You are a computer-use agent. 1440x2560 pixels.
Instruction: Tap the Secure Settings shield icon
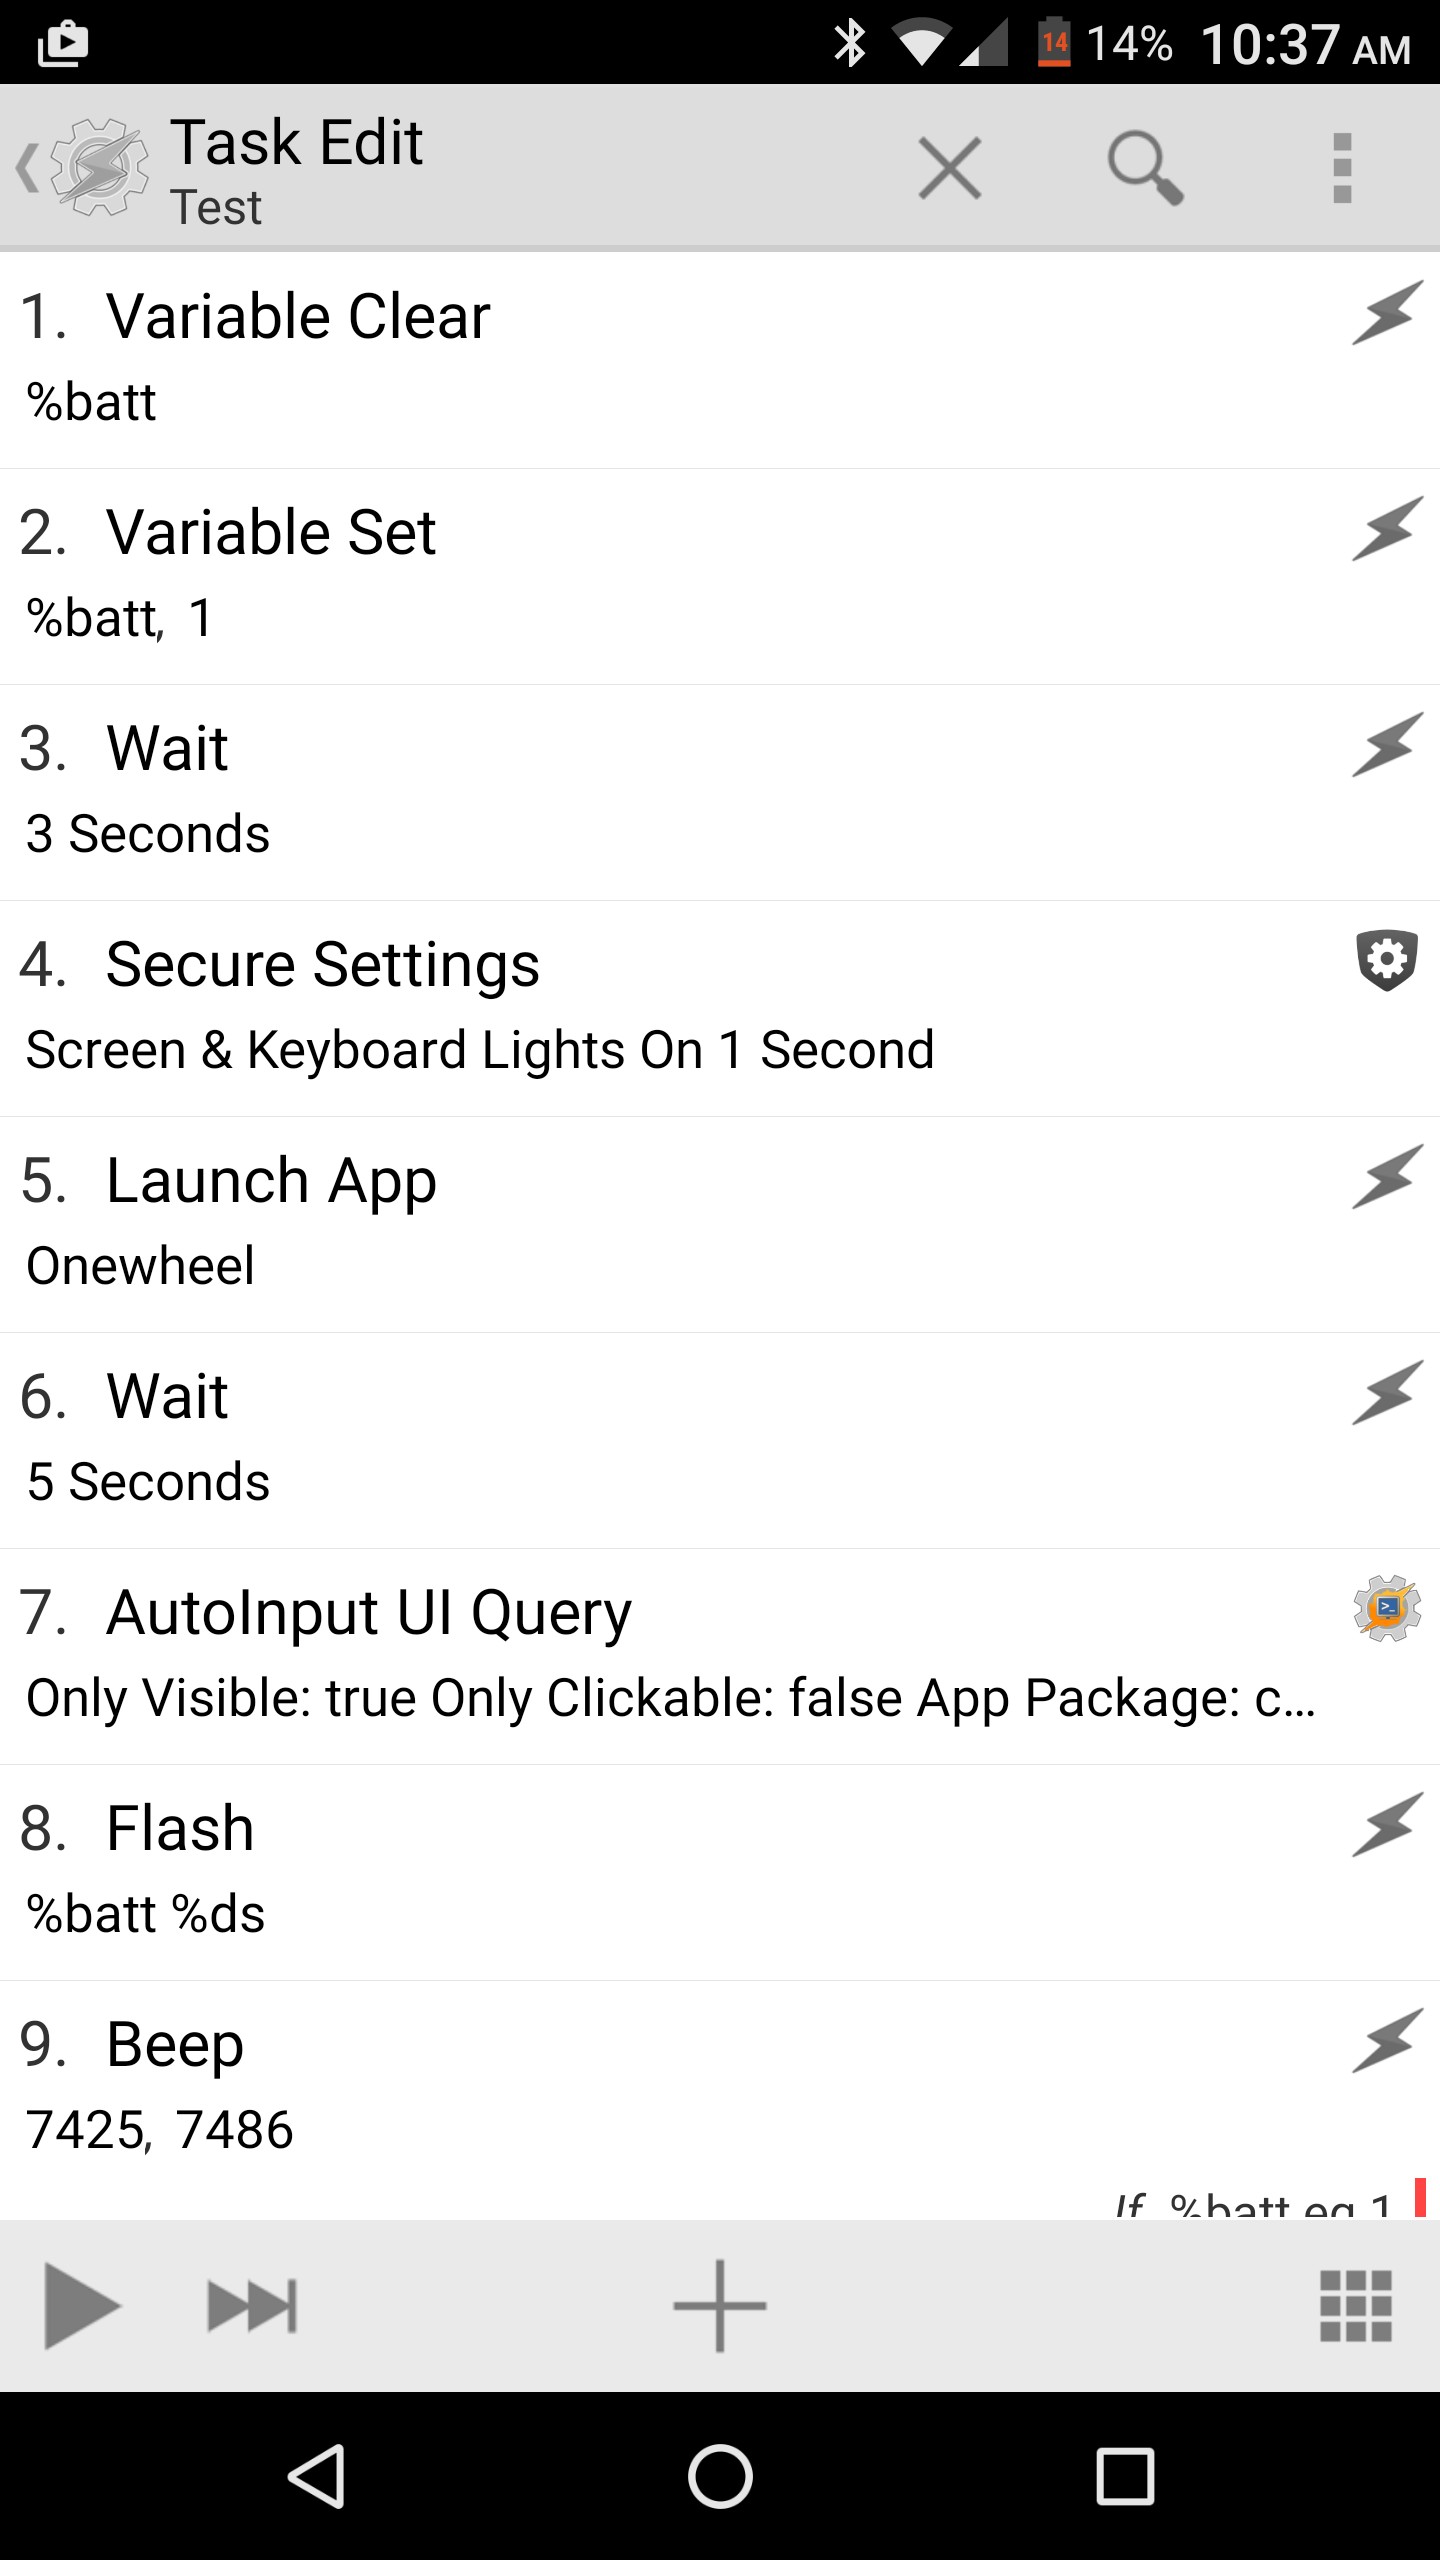point(1387,960)
